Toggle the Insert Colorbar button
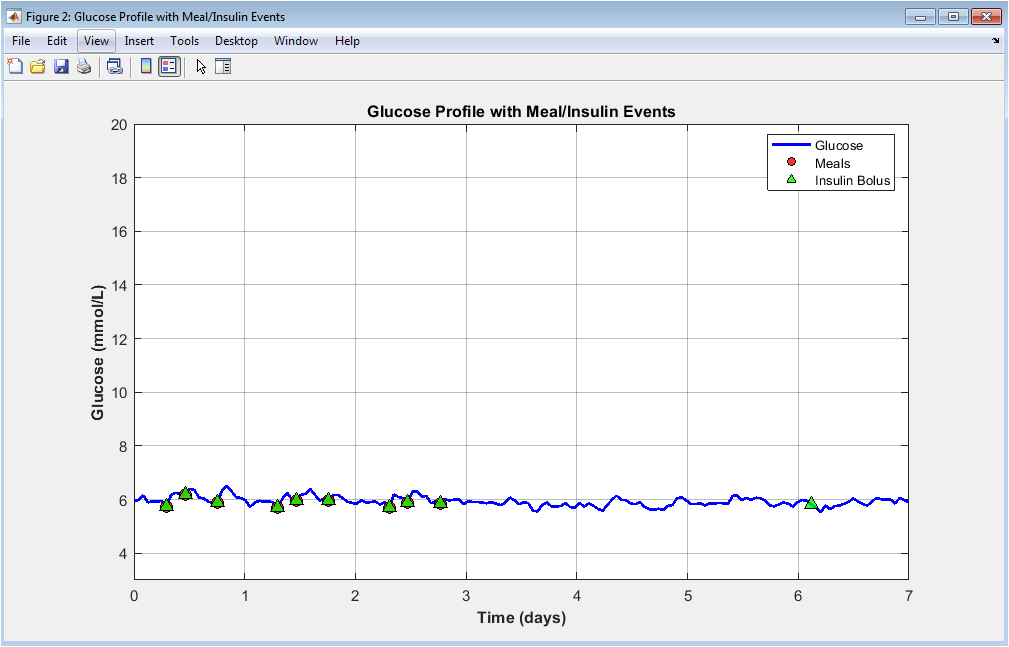 point(146,67)
